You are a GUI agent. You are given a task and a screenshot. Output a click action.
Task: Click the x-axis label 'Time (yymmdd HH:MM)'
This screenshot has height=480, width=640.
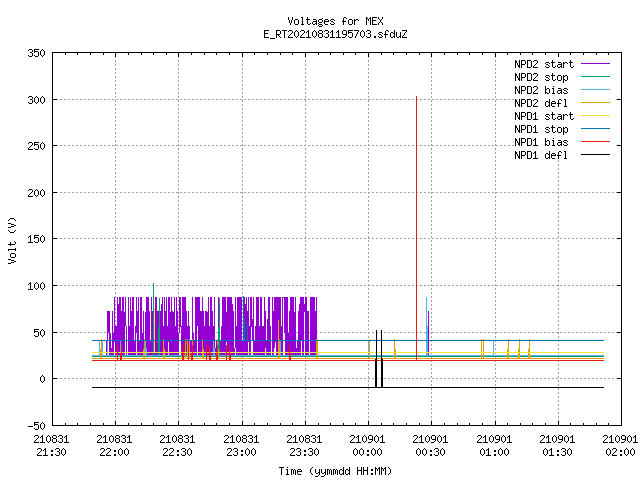[335, 471]
